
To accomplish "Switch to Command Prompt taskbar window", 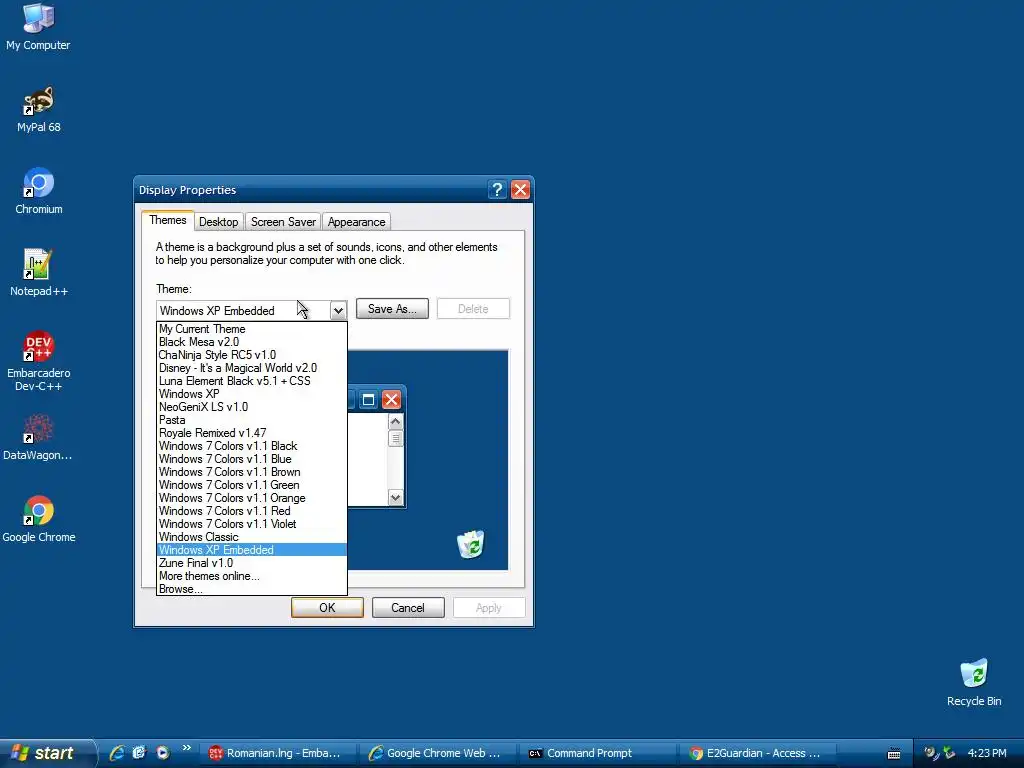I will pos(596,753).
